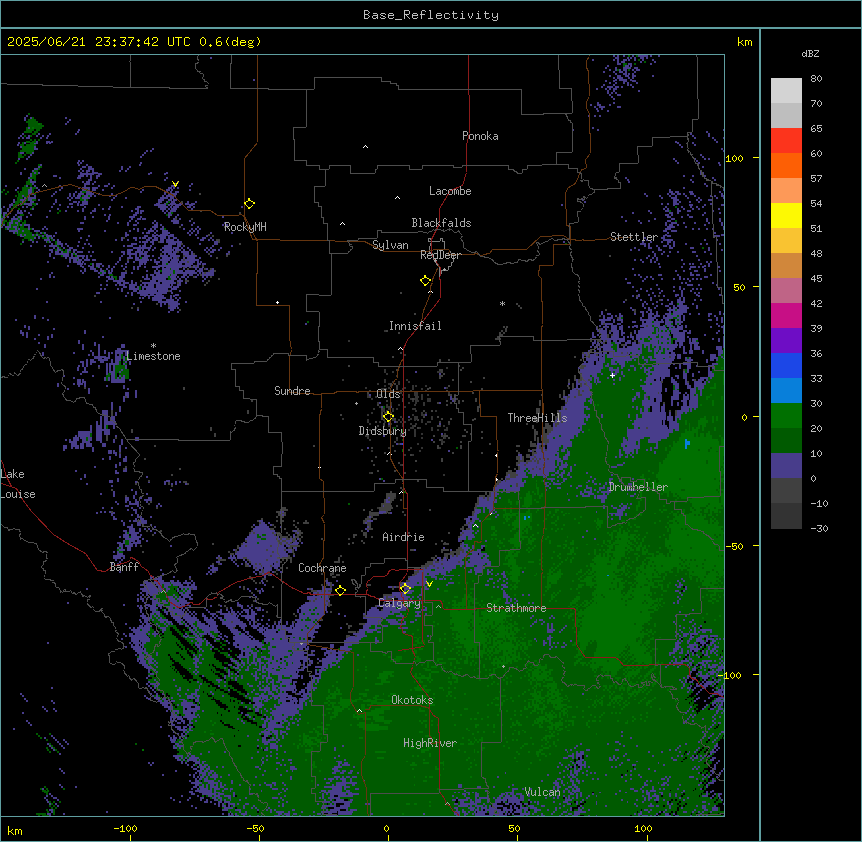The width and height of the screenshot is (862, 842).
Task: Click the yellow diamond marker directly above Calgary label
Action: pos(405,589)
